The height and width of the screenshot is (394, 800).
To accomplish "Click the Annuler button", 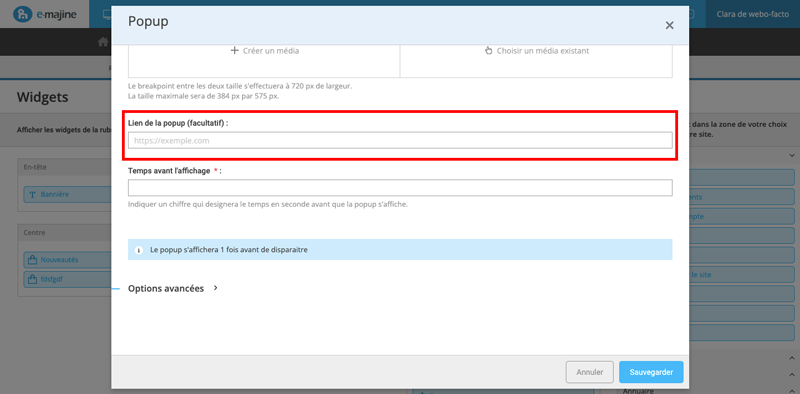I will (x=590, y=372).
